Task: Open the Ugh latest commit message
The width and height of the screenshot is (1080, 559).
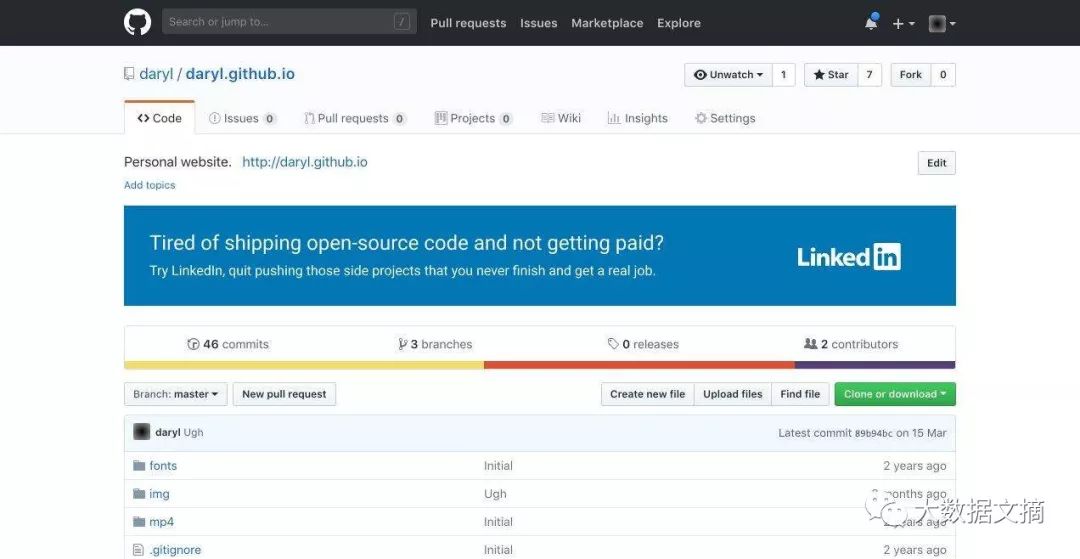Action: pos(194,433)
